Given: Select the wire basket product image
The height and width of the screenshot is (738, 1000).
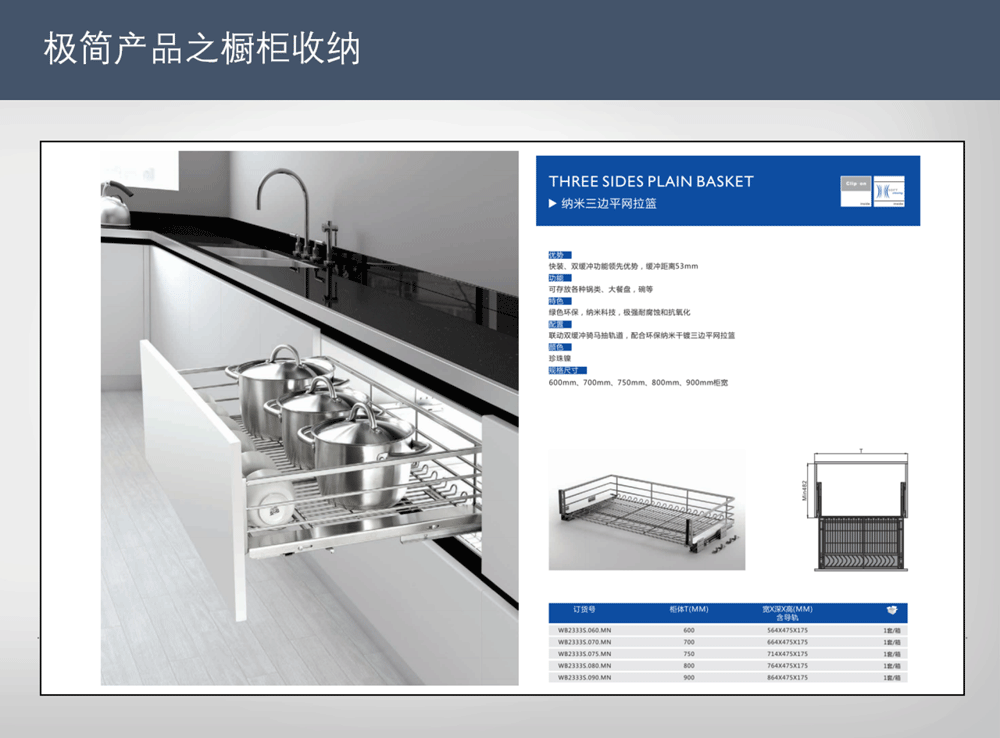Looking at the screenshot, I should tap(647, 510).
